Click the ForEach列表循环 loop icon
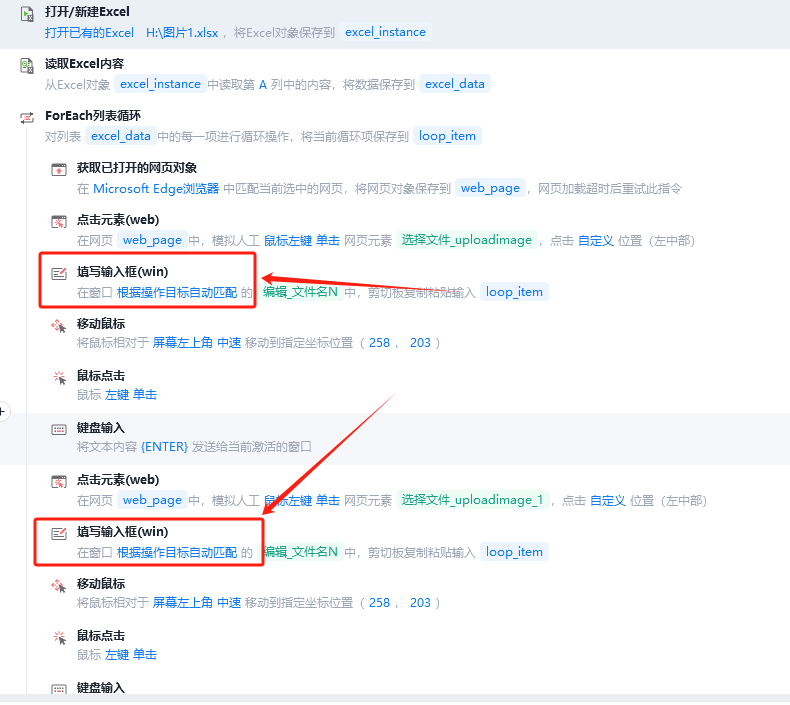This screenshot has height=705, width=790. pyautogui.click(x=27, y=118)
